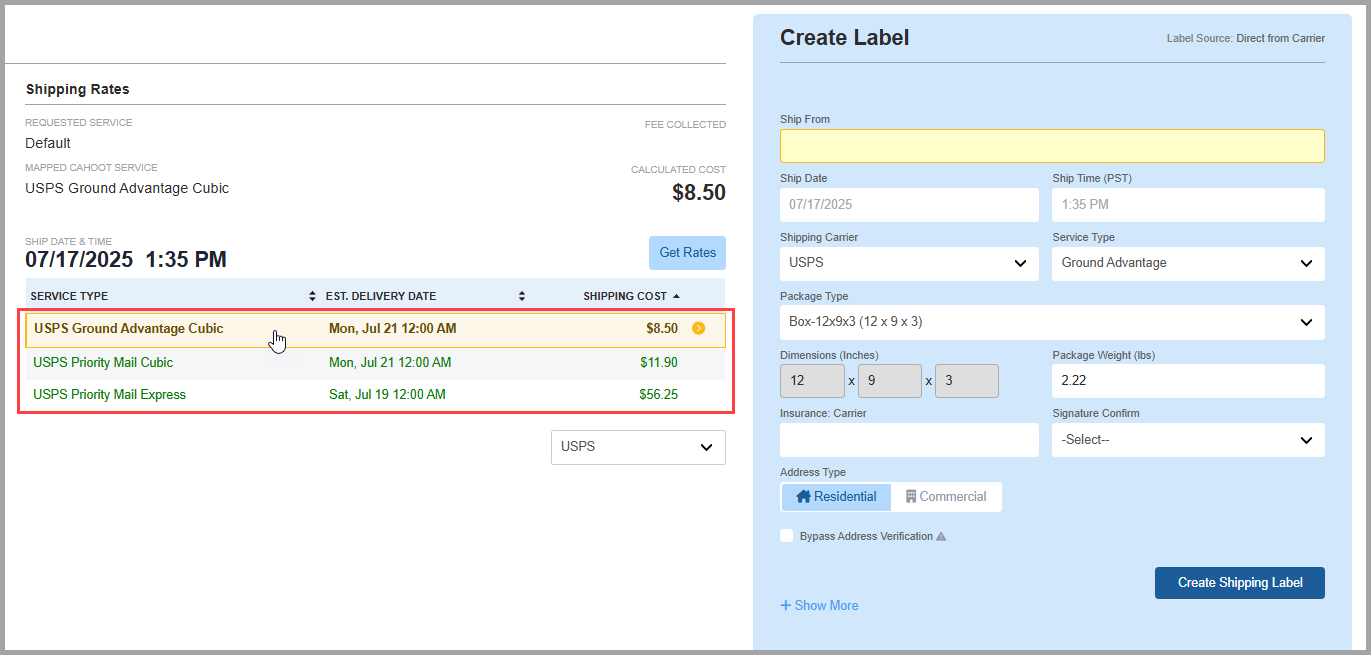Viewport: 1371px width, 655px height.
Task: Click the length dimension field showing 12
Action: click(812, 381)
